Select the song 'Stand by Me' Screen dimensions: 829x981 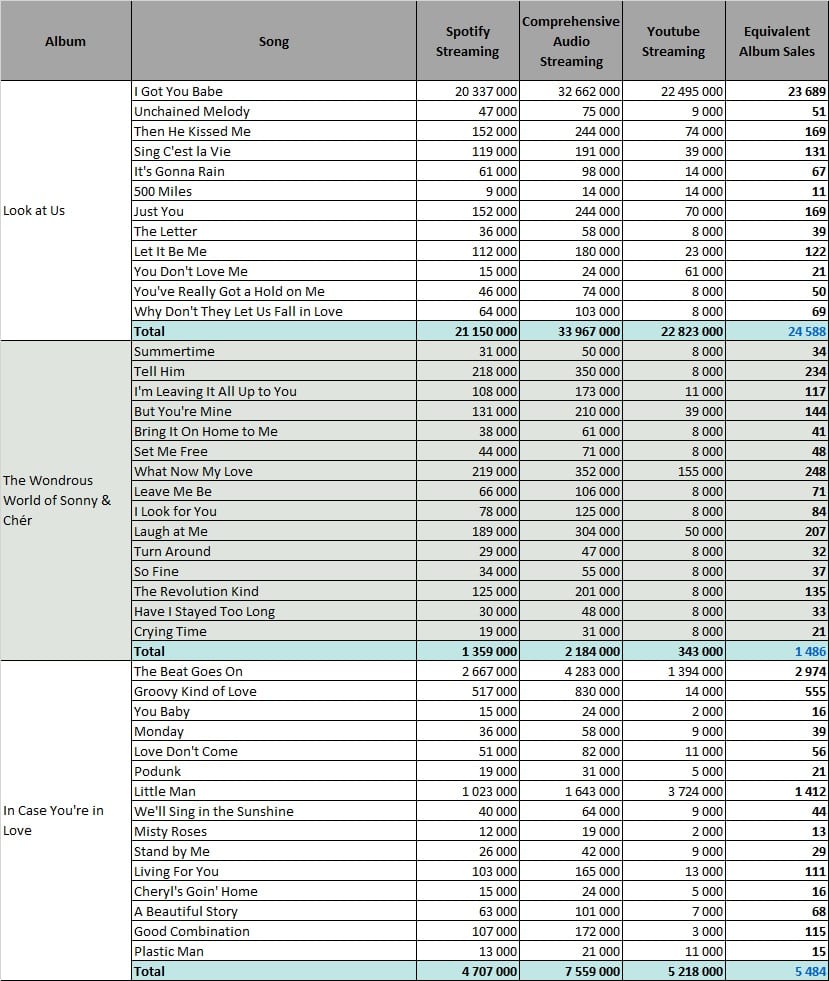coord(172,852)
